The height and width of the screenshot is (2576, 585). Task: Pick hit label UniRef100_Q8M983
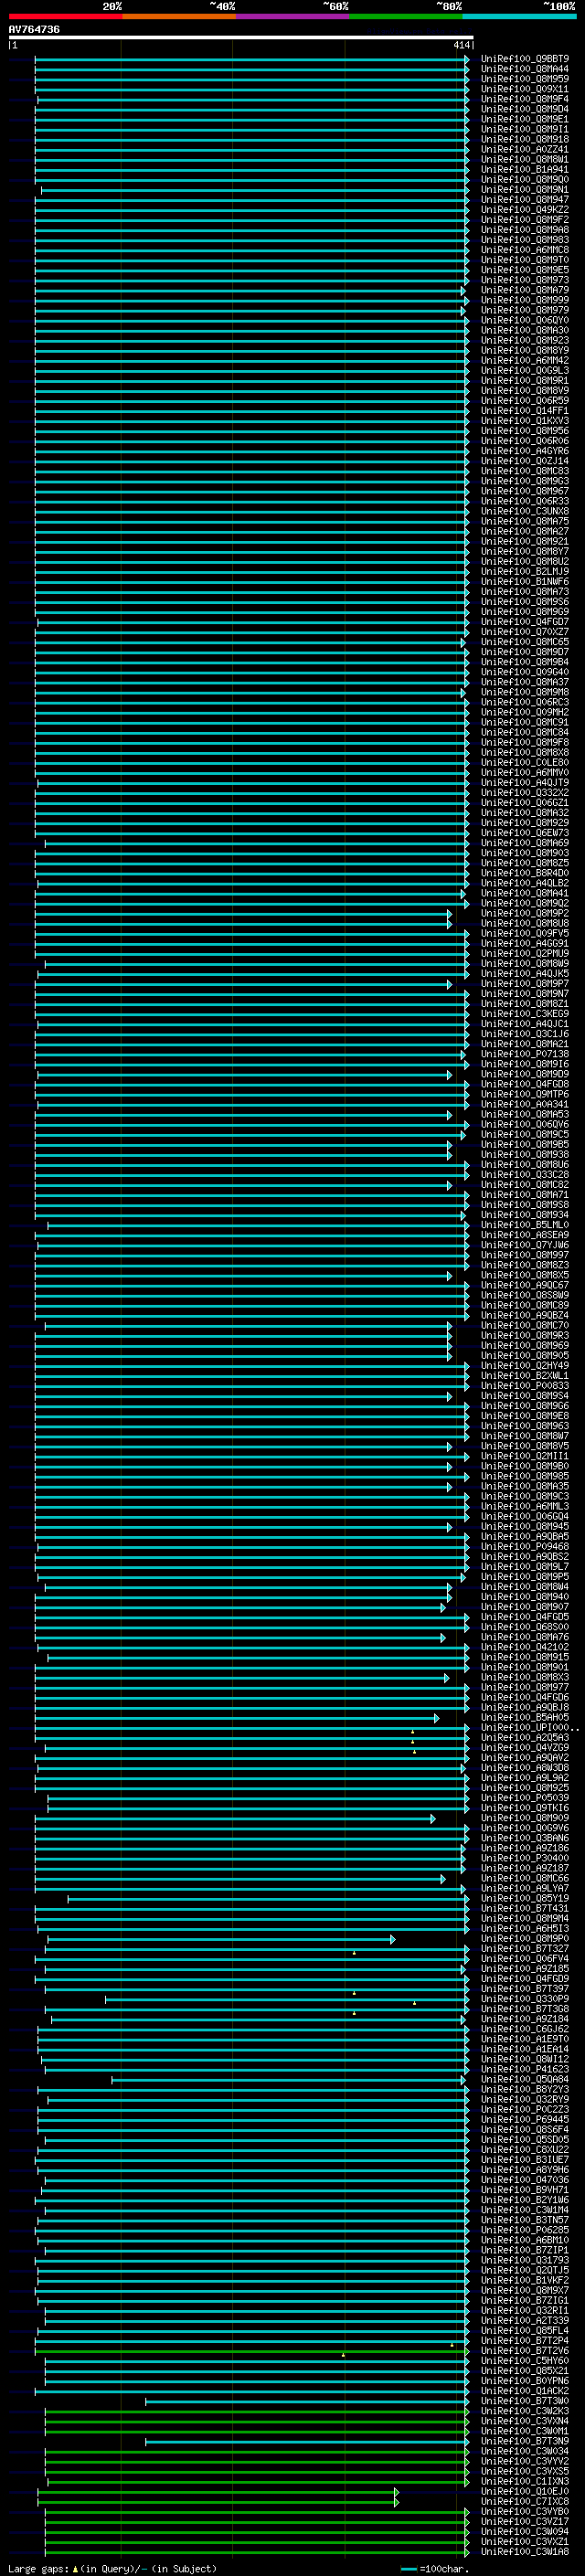[x=525, y=240]
